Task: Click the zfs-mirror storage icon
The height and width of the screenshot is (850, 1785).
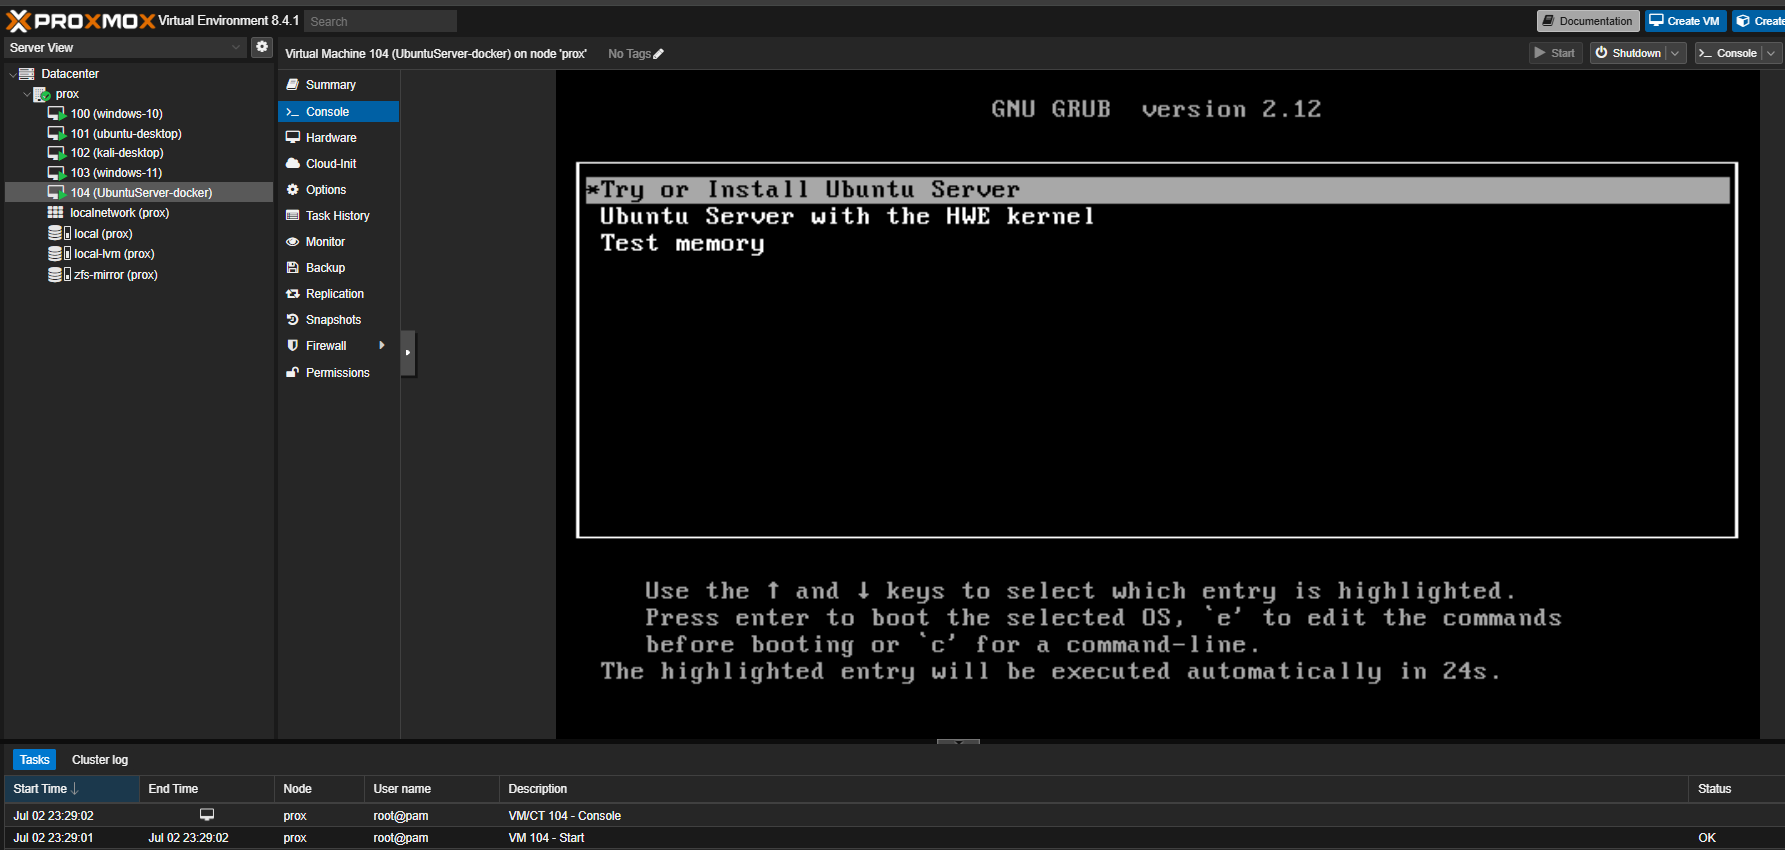Action: (59, 274)
